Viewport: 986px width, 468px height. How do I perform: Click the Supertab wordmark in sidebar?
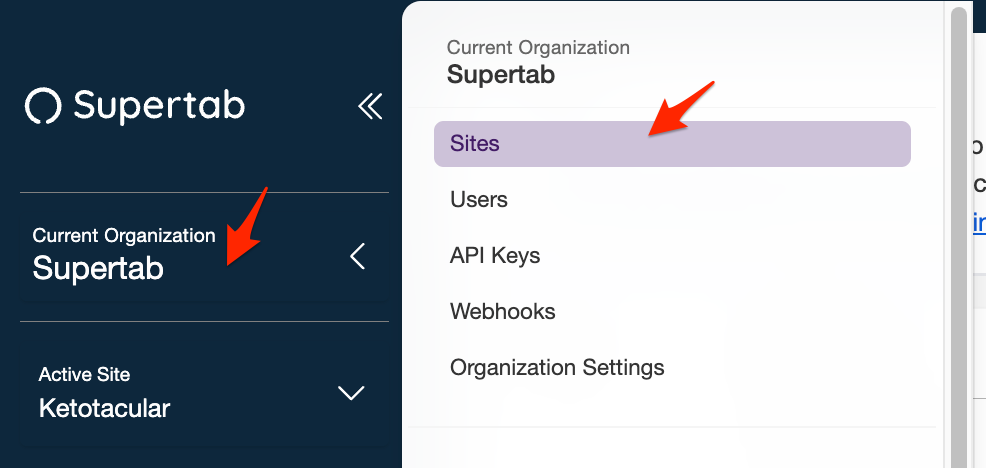point(159,106)
